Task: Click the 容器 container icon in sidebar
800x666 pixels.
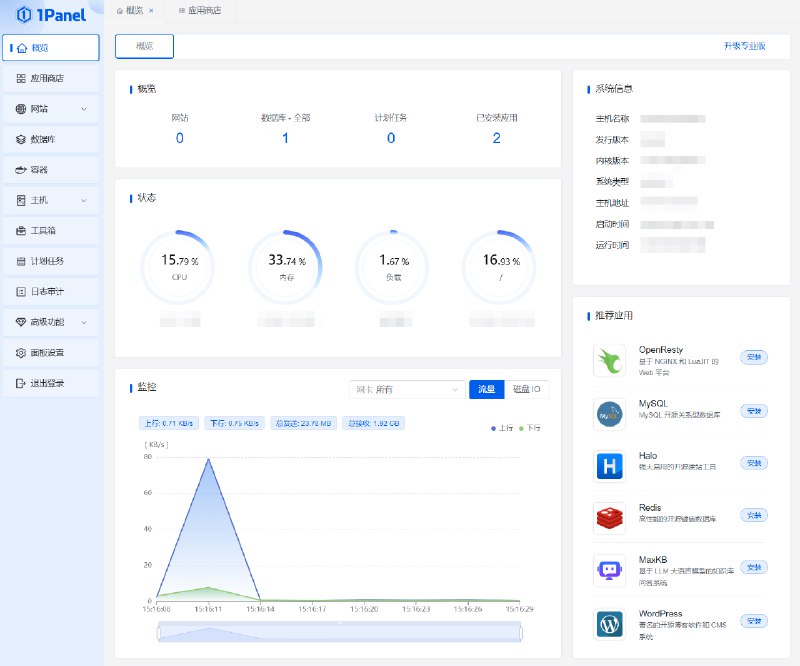Action: 20,170
